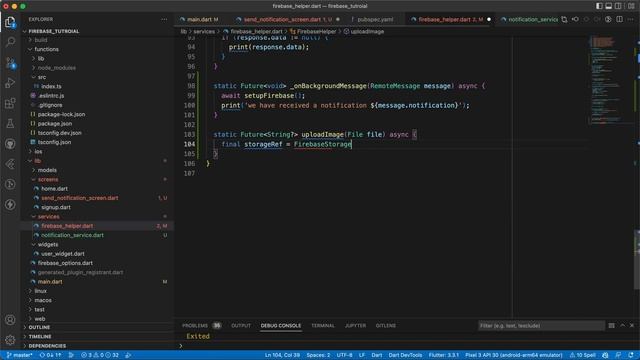This screenshot has height=360, width=640.
Task: Click the 10 Spell warning status item
Action: tap(582, 355)
